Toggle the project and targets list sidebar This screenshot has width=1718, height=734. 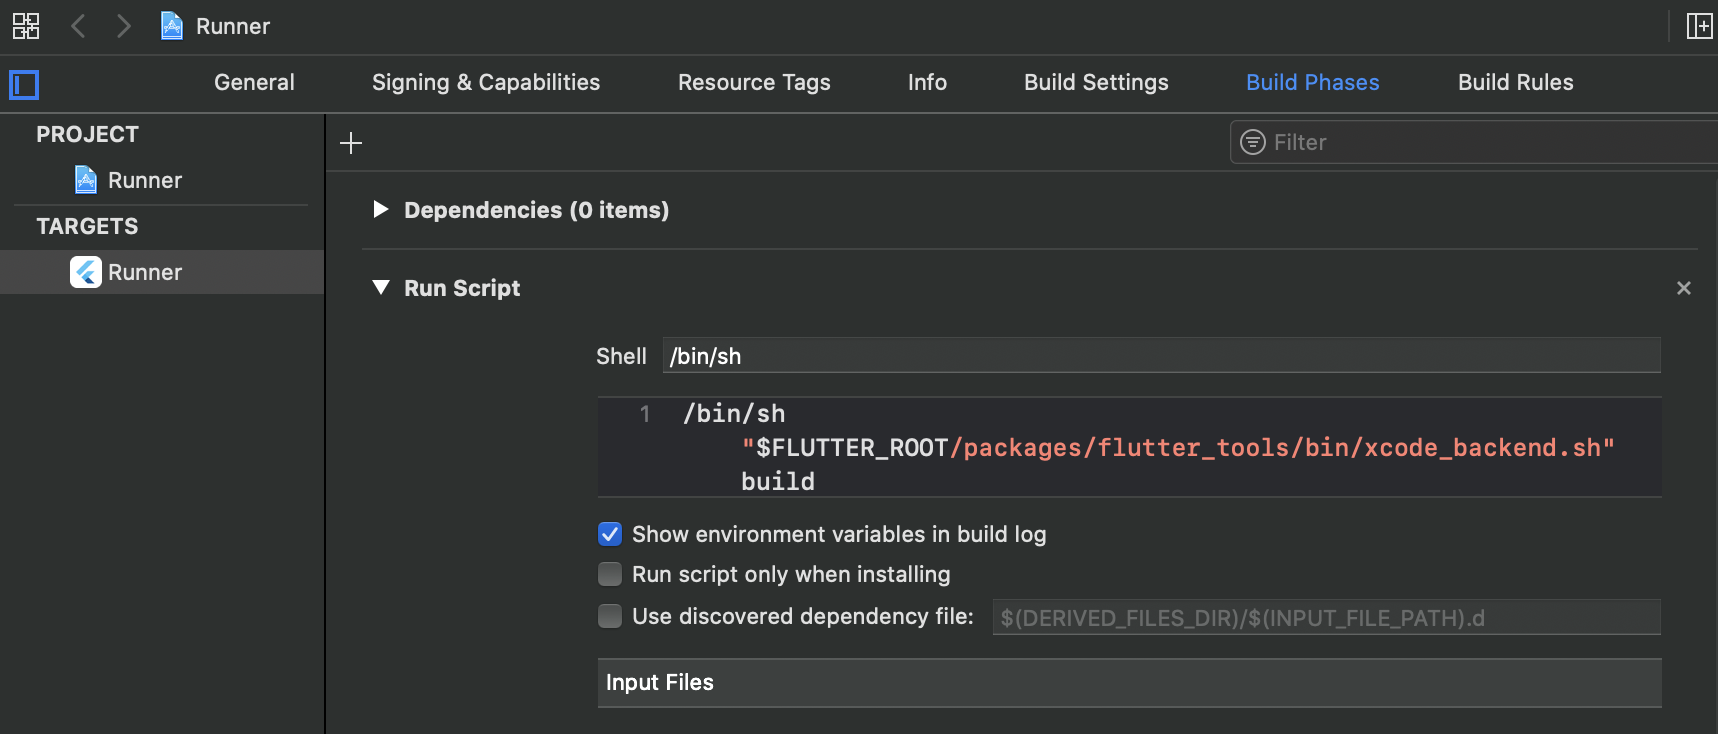point(24,85)
